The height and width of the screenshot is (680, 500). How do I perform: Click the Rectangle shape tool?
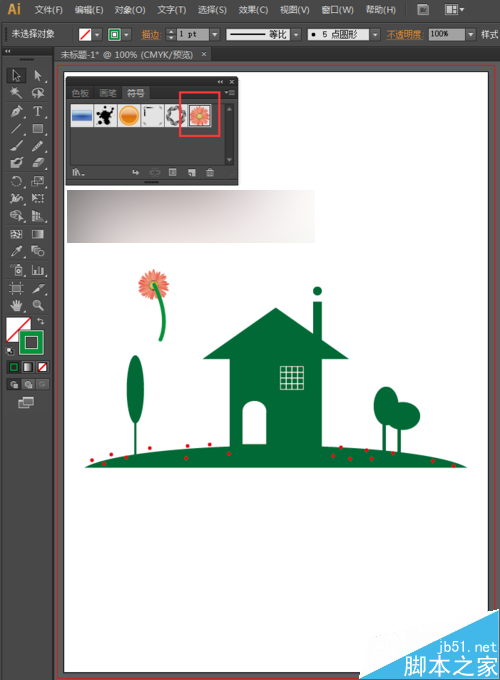(38, 129)
